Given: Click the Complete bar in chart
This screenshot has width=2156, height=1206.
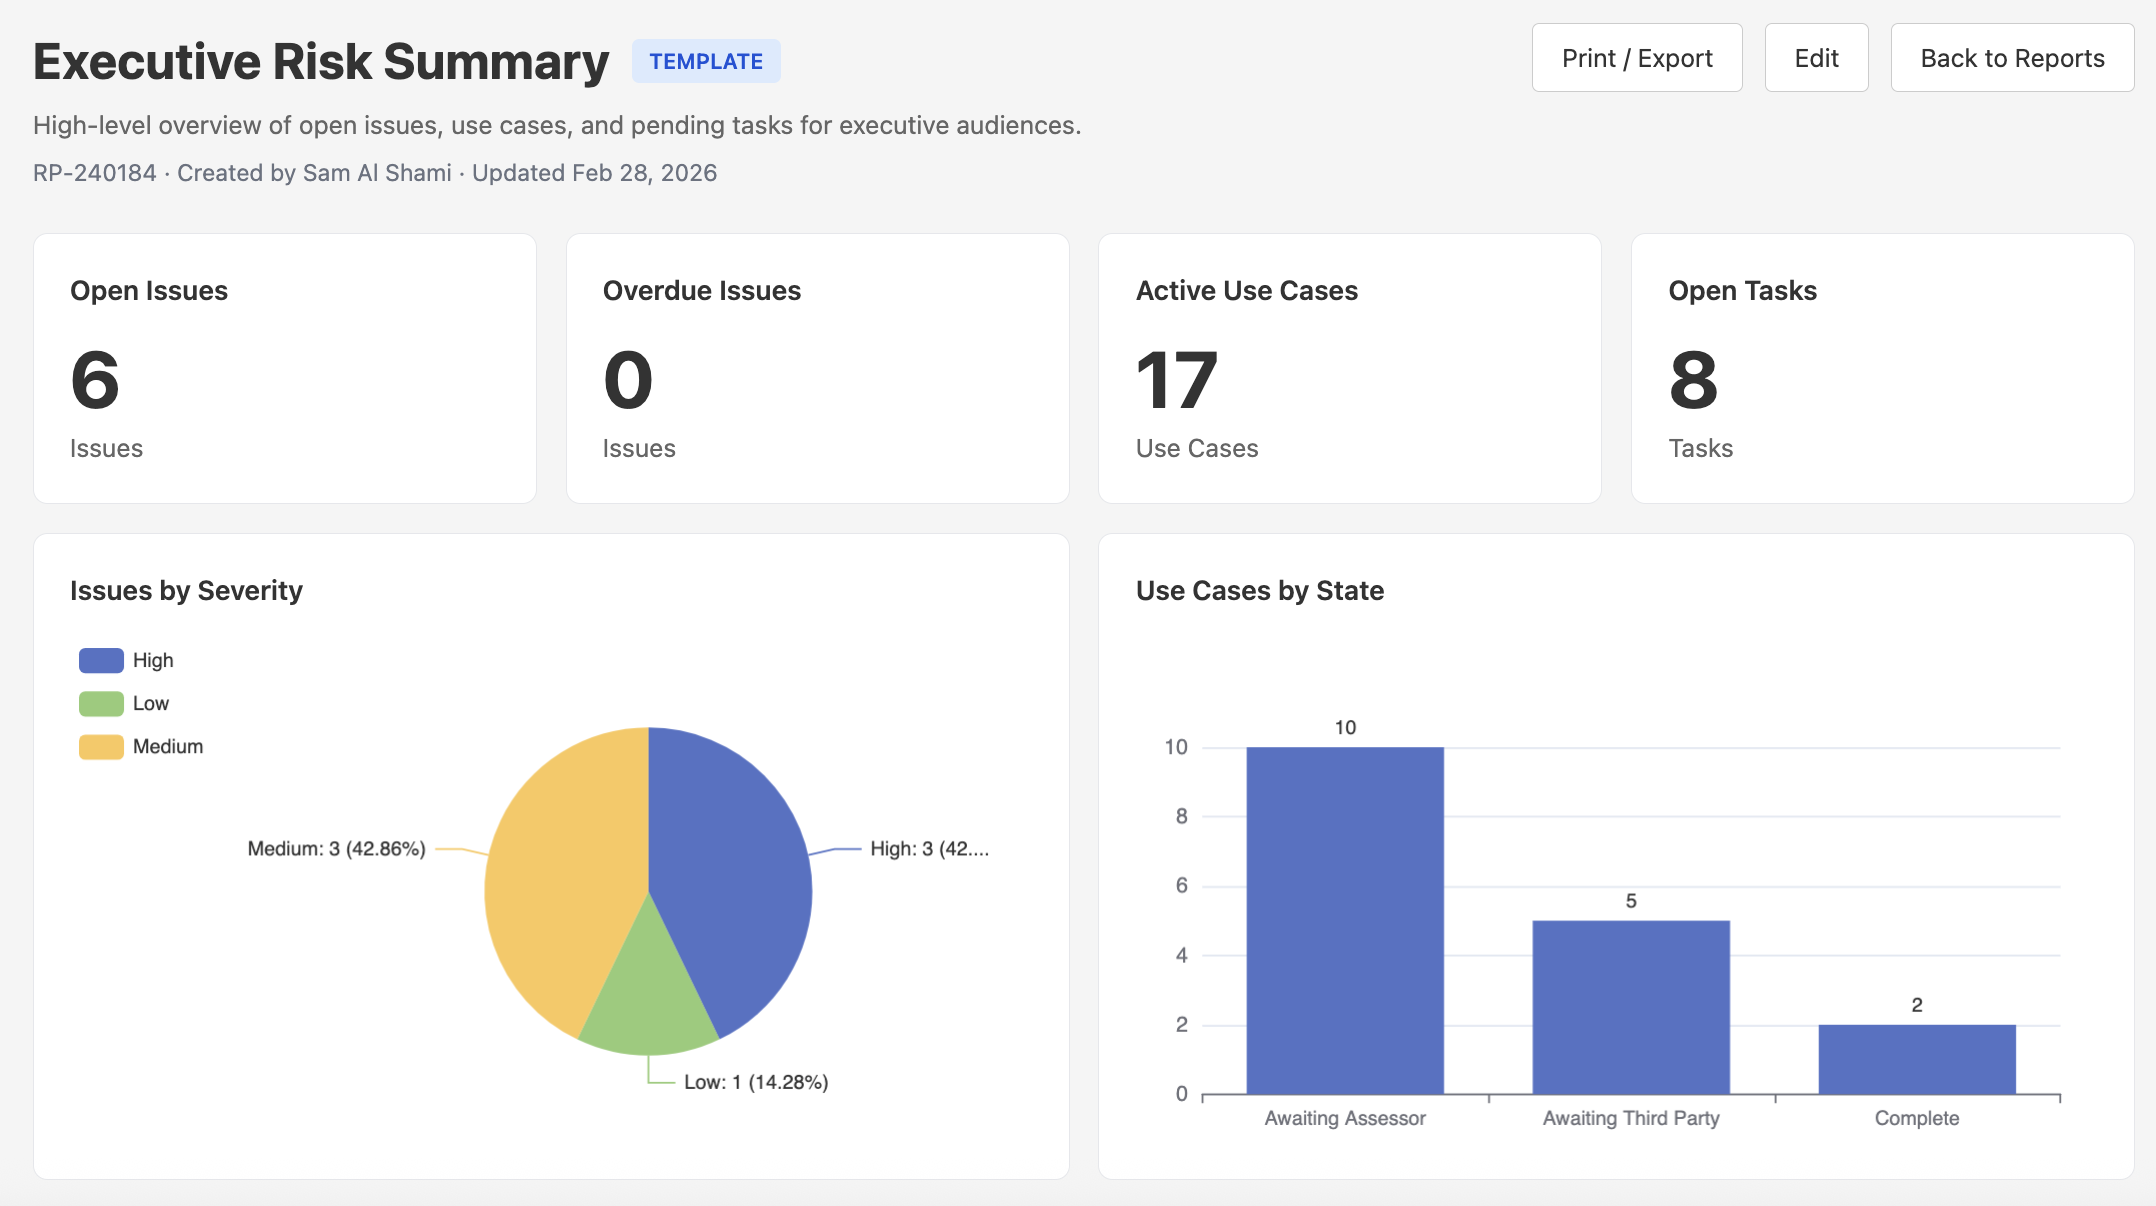Looking at the screenshot, I should pos(1916,1058).
